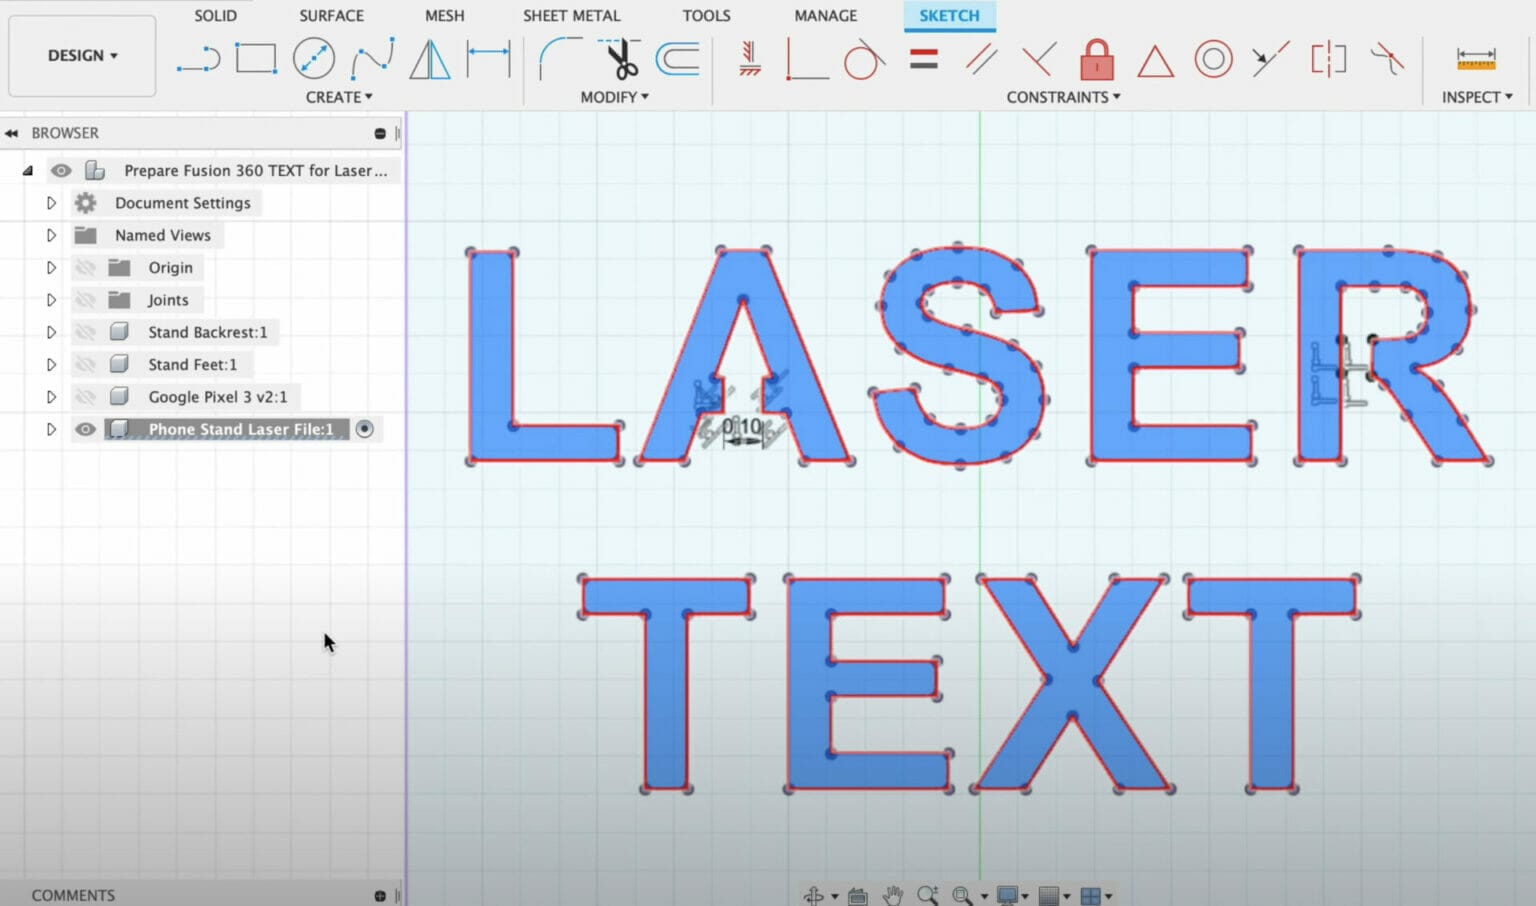Viewport: 1536px width, 906px height.
Task: Expand the Google Pixel 3 v2:1 component
Action: point(52,396)
